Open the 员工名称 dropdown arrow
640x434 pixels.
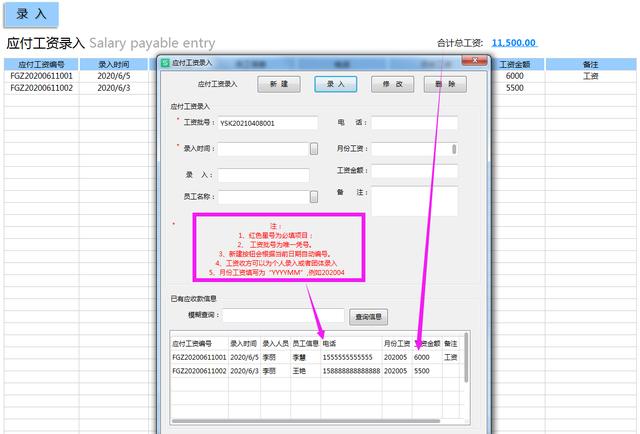[x=314, y=197]
